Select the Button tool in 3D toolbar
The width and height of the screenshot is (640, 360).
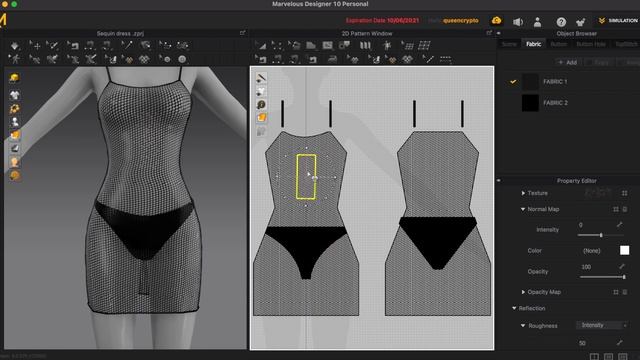point(166,60)
